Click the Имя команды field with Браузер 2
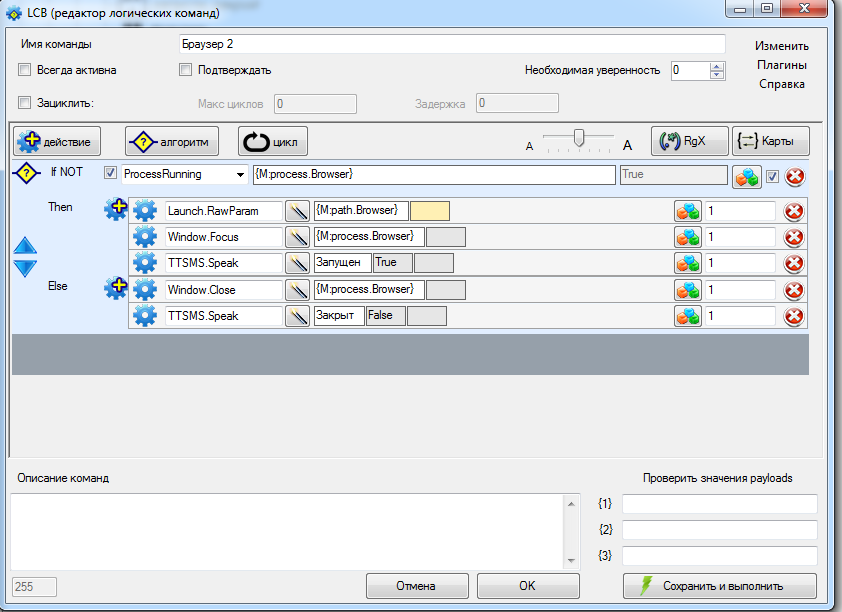The height and width of the screenshot is (612, 842). pos(452,44)
